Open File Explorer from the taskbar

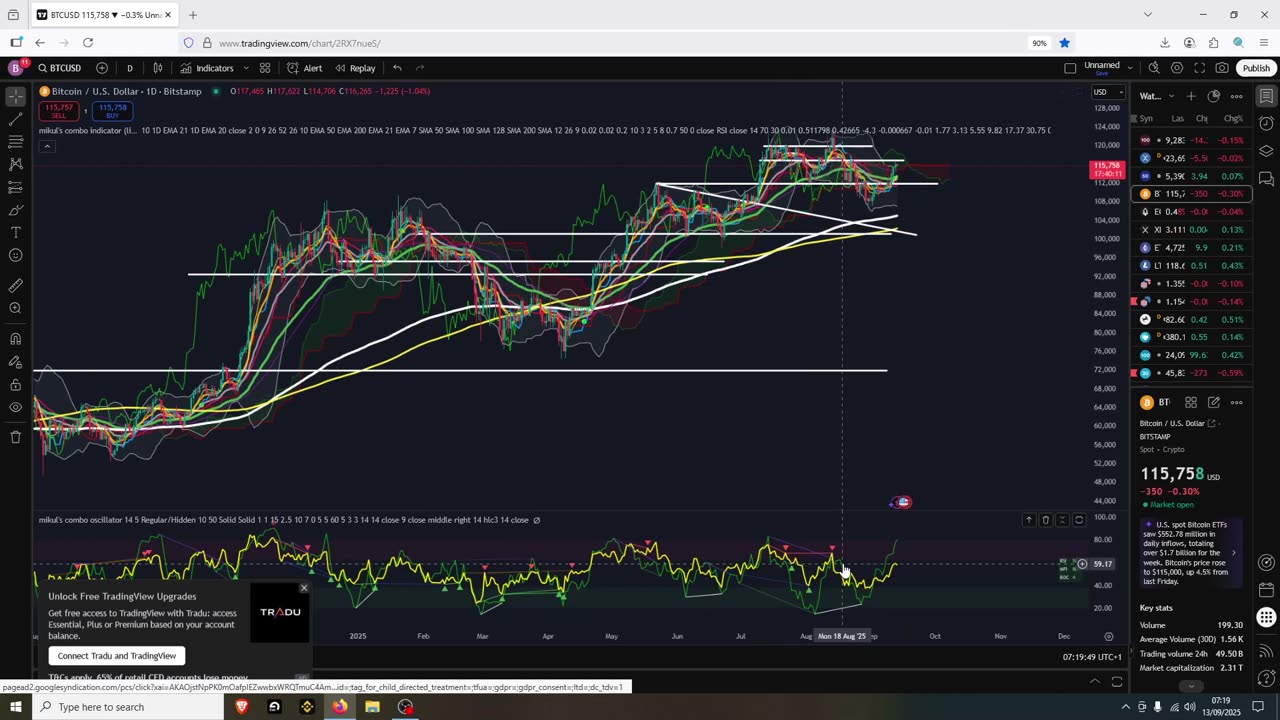pos(372,707)
